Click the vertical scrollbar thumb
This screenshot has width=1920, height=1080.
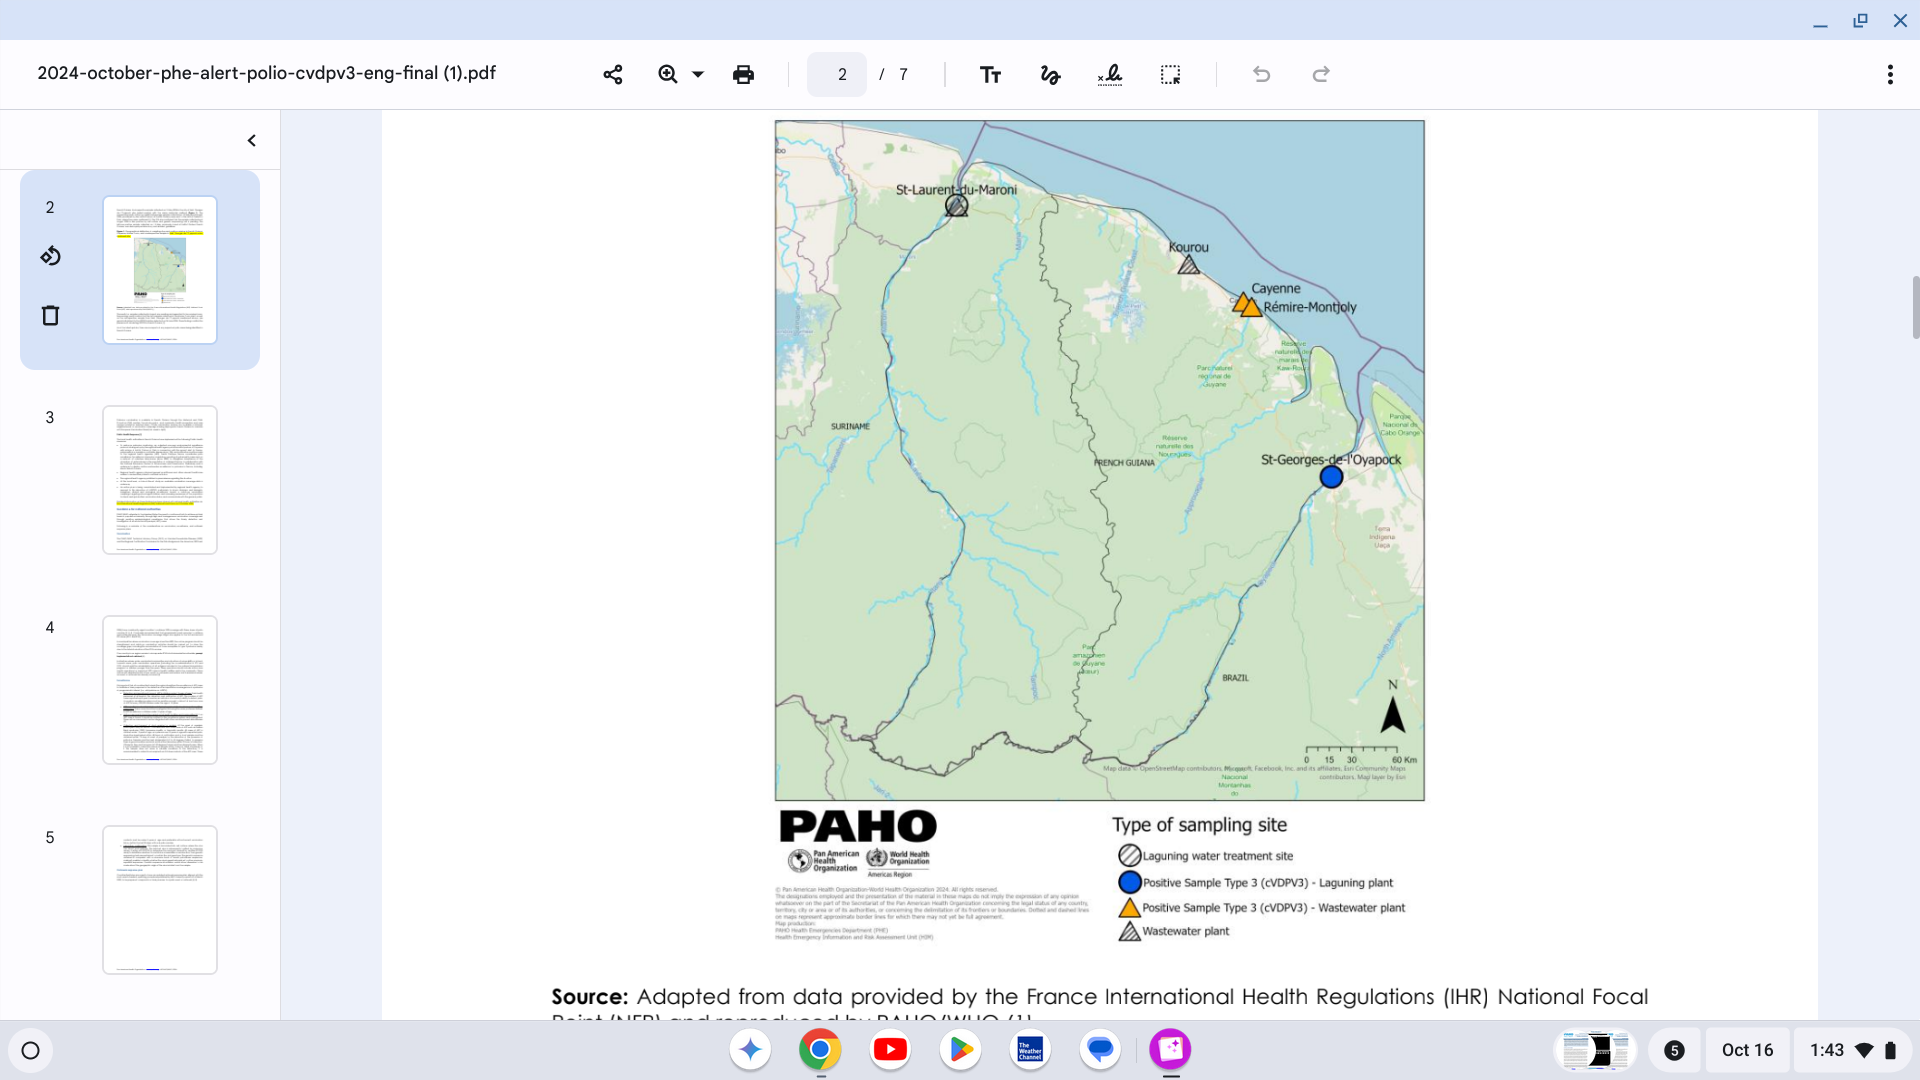coord(1915,308)
